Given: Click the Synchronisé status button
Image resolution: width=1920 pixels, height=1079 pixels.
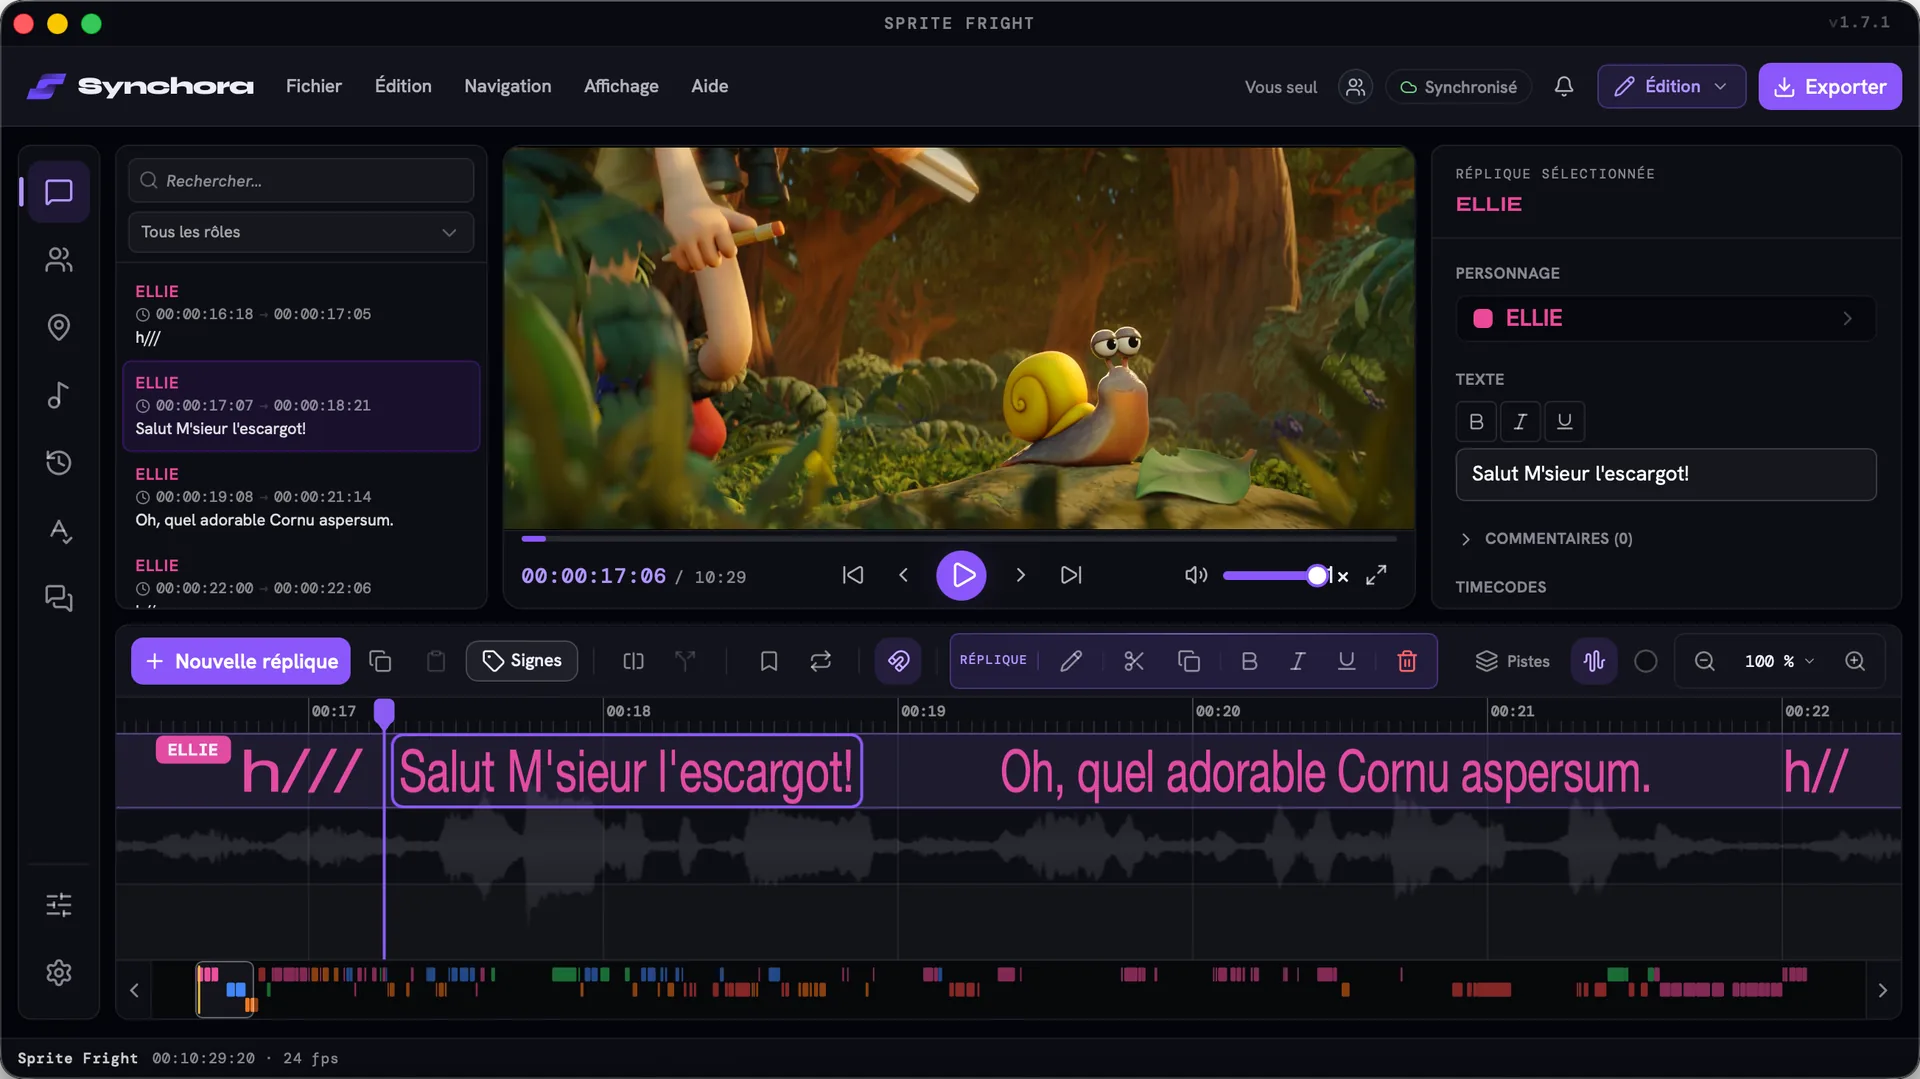Looking at the screenshot, I should tap(1459, 87).
